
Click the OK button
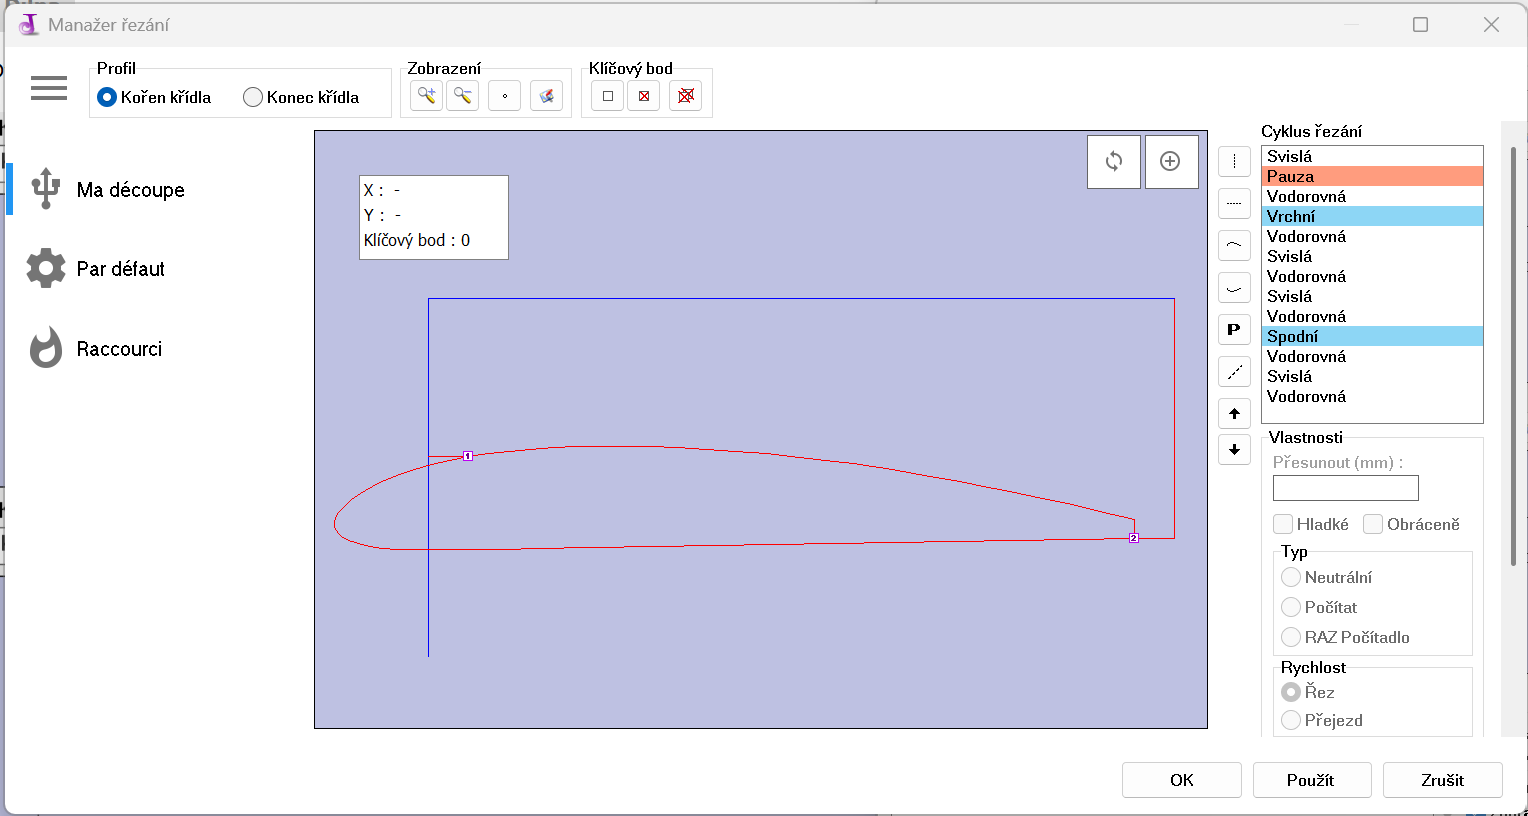pyautogui.click(x=1181, y=780)
